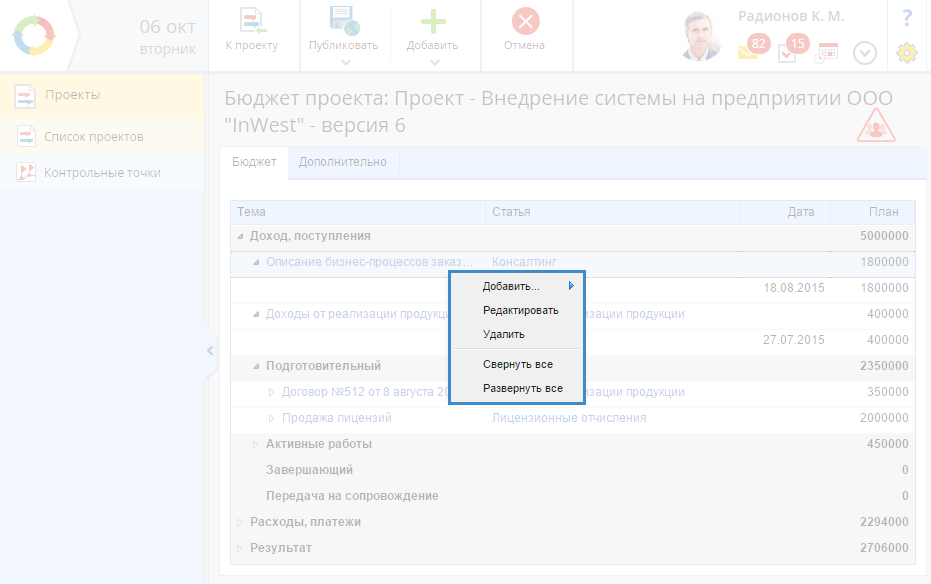This screenshot has width=931, height=584.
Task: Click the 'К проекту' toolbar icon
Action: (x=251, y=22)
